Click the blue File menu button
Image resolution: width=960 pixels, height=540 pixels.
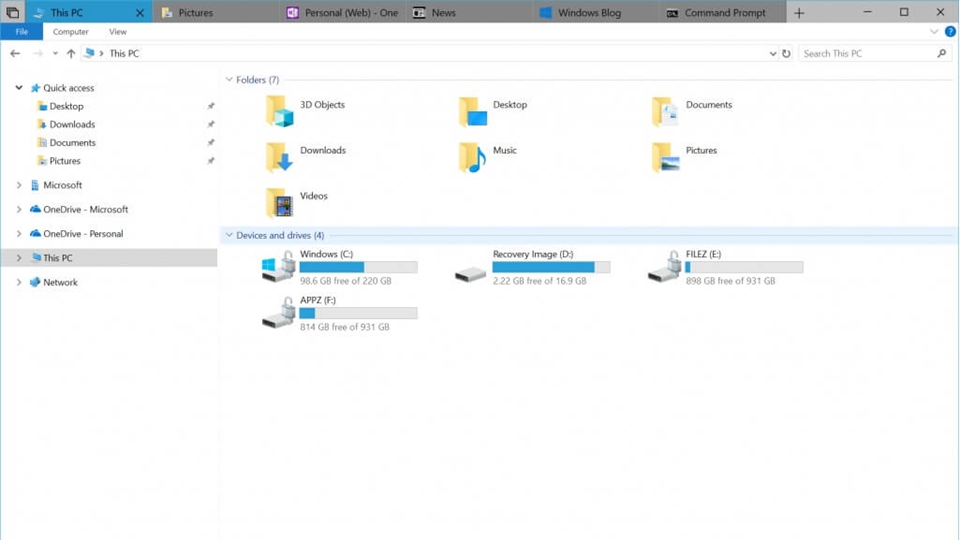tap(21, 32)
